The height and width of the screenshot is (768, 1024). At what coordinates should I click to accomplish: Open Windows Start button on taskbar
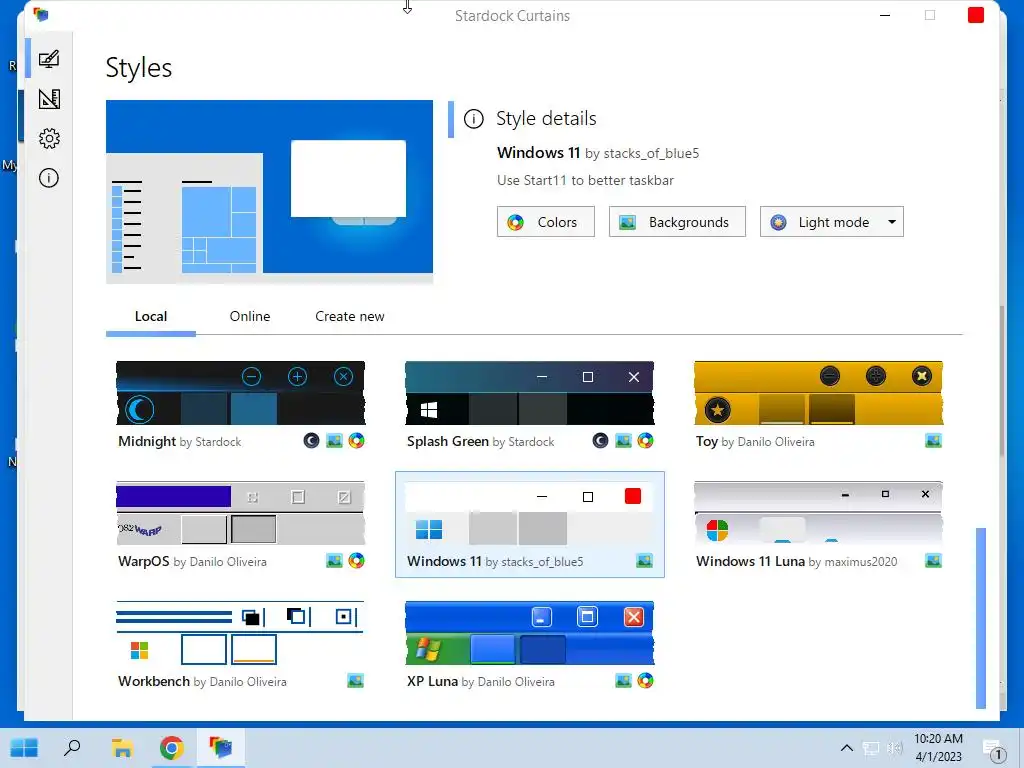pyautogui.click(x=24, y=748)
